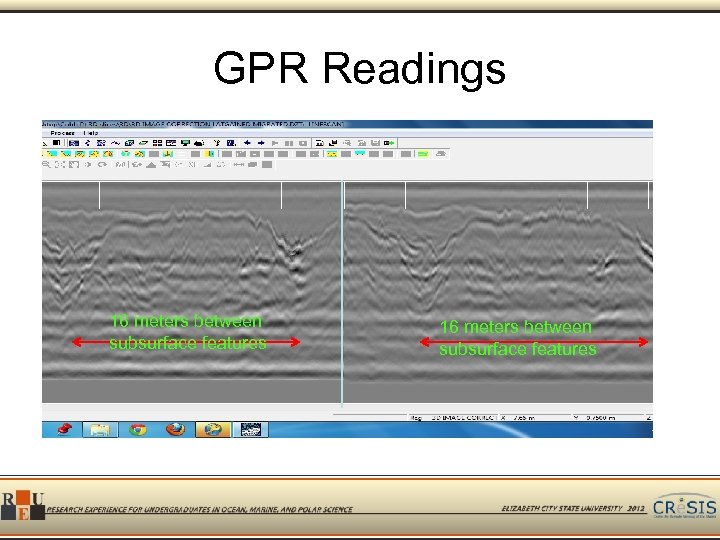The height and width of the screenshot is (540, 720).
Task: Open Firefox from the taskbar
Action: pyautogui.click(x=175, y=429)
